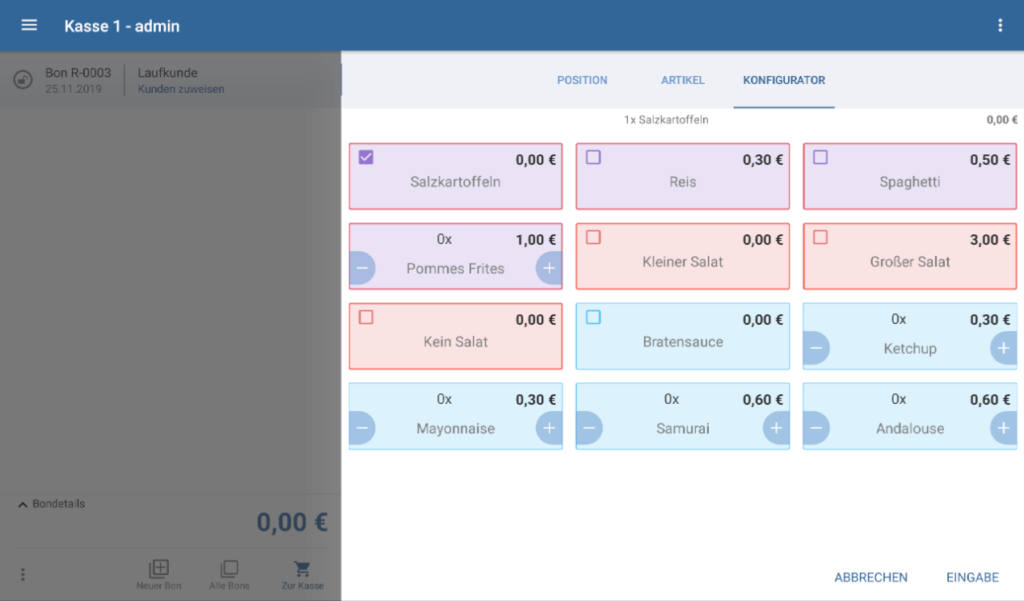Check the Reis option checkbox
The width and height of the screenshot is (1024, 601).
click(593, 157)
